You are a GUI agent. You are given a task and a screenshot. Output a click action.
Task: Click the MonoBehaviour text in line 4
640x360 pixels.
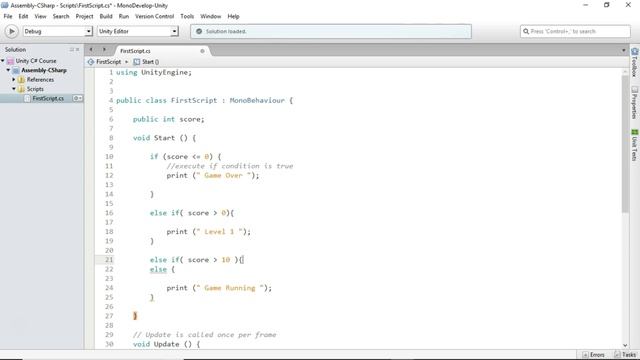point(257,100)
